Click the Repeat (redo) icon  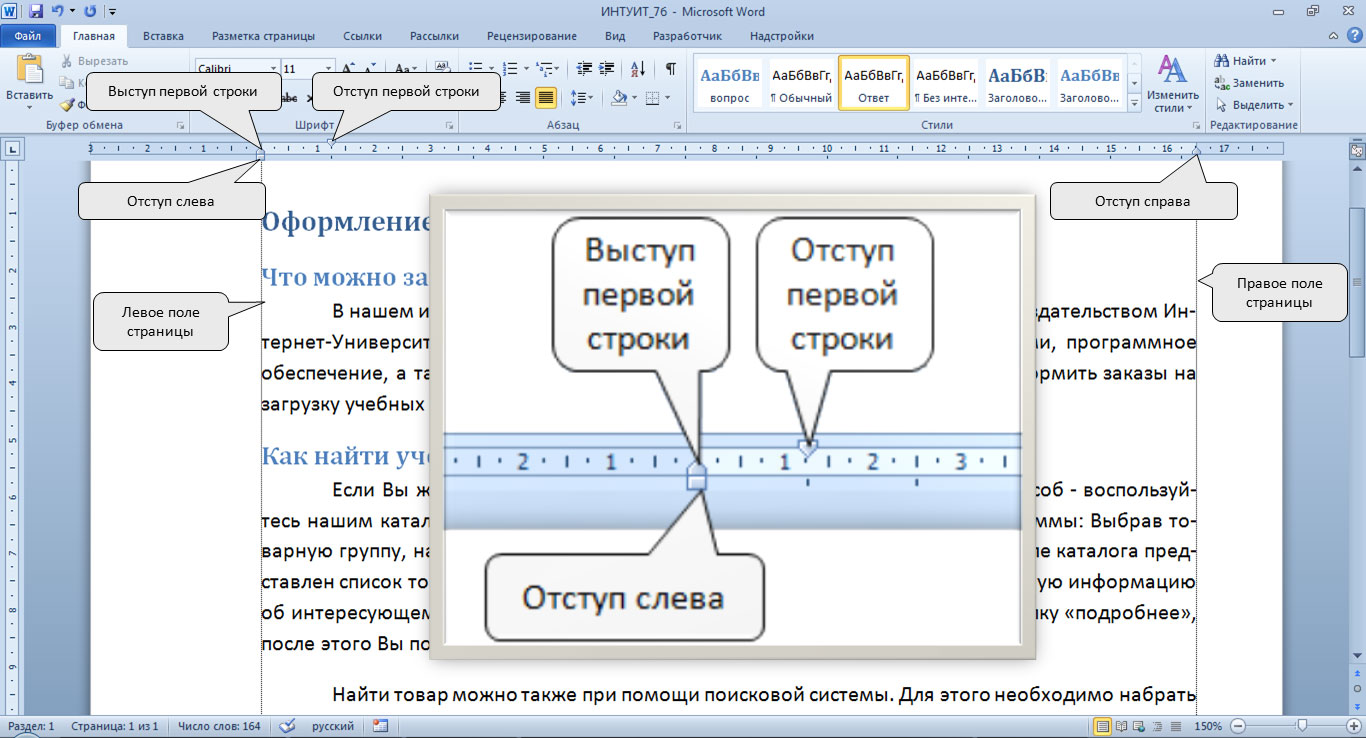click(x=91, y=12)
